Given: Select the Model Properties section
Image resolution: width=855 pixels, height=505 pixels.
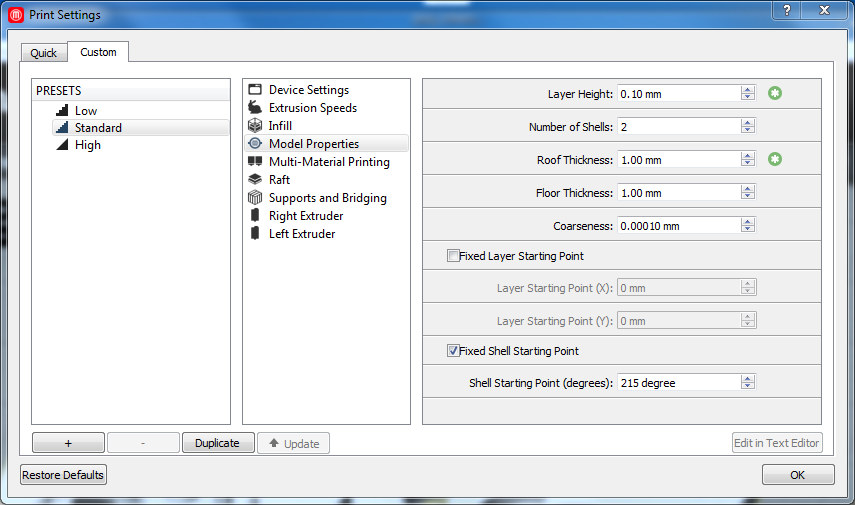Looking at the screenshot, I should 326,143.
